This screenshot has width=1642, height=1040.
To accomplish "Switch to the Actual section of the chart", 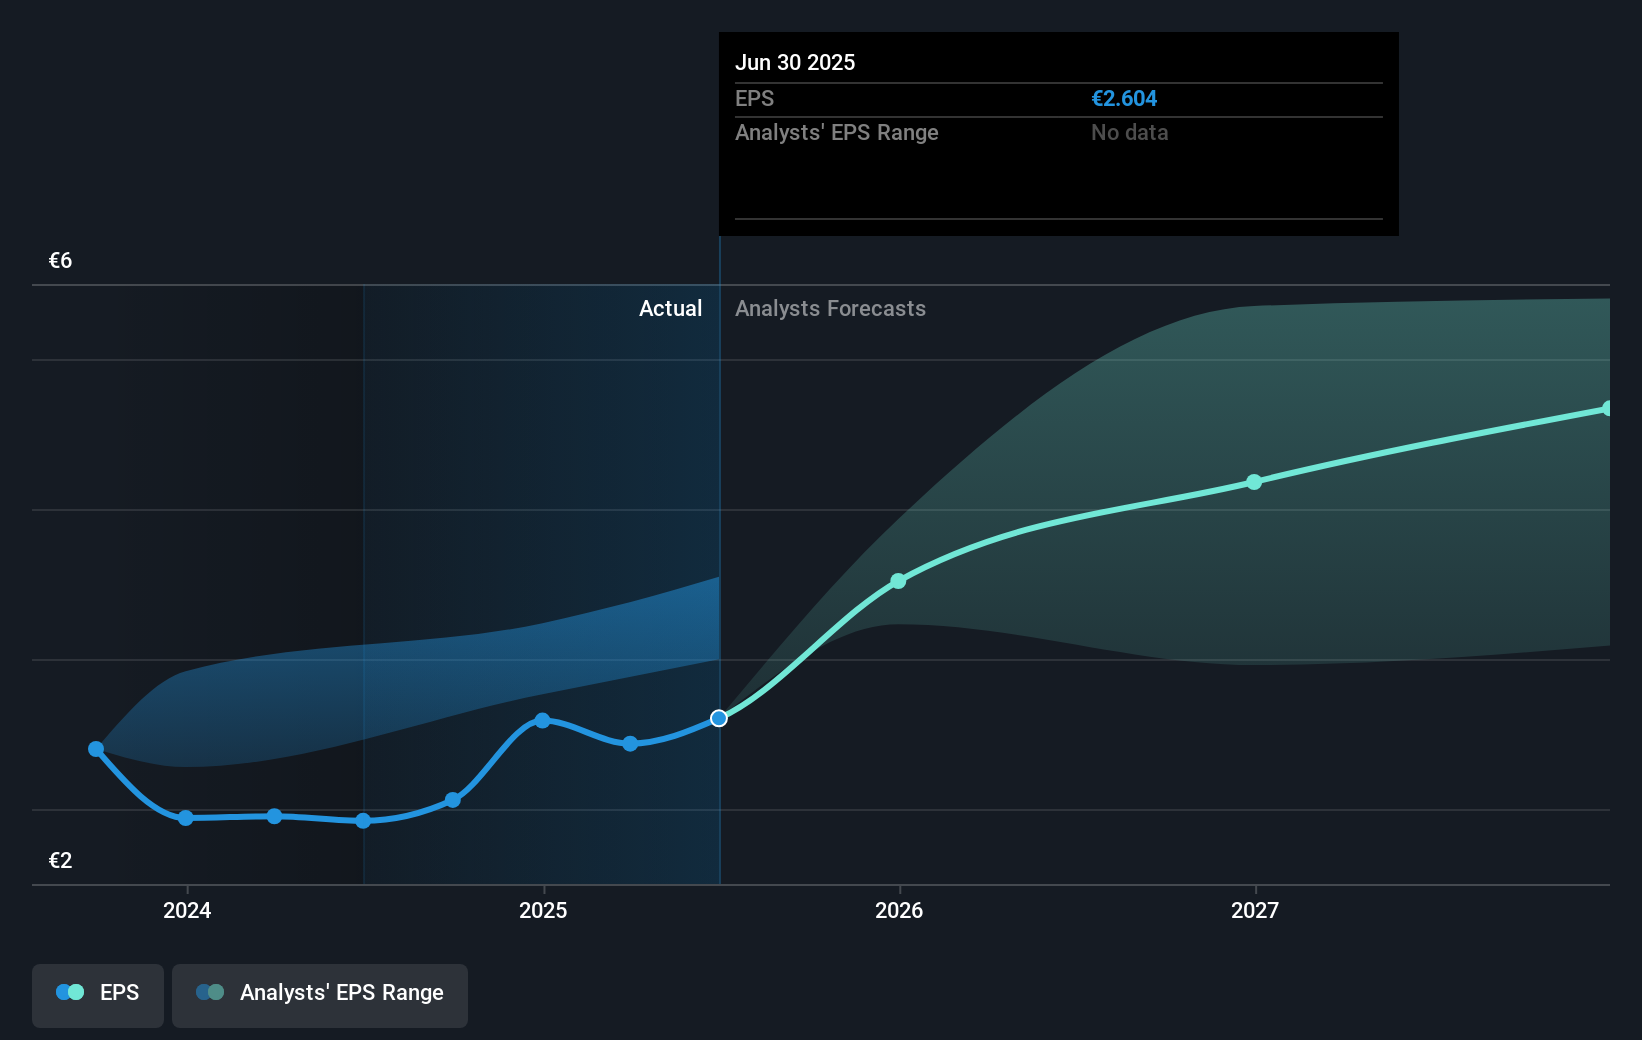I will point(670,308).
